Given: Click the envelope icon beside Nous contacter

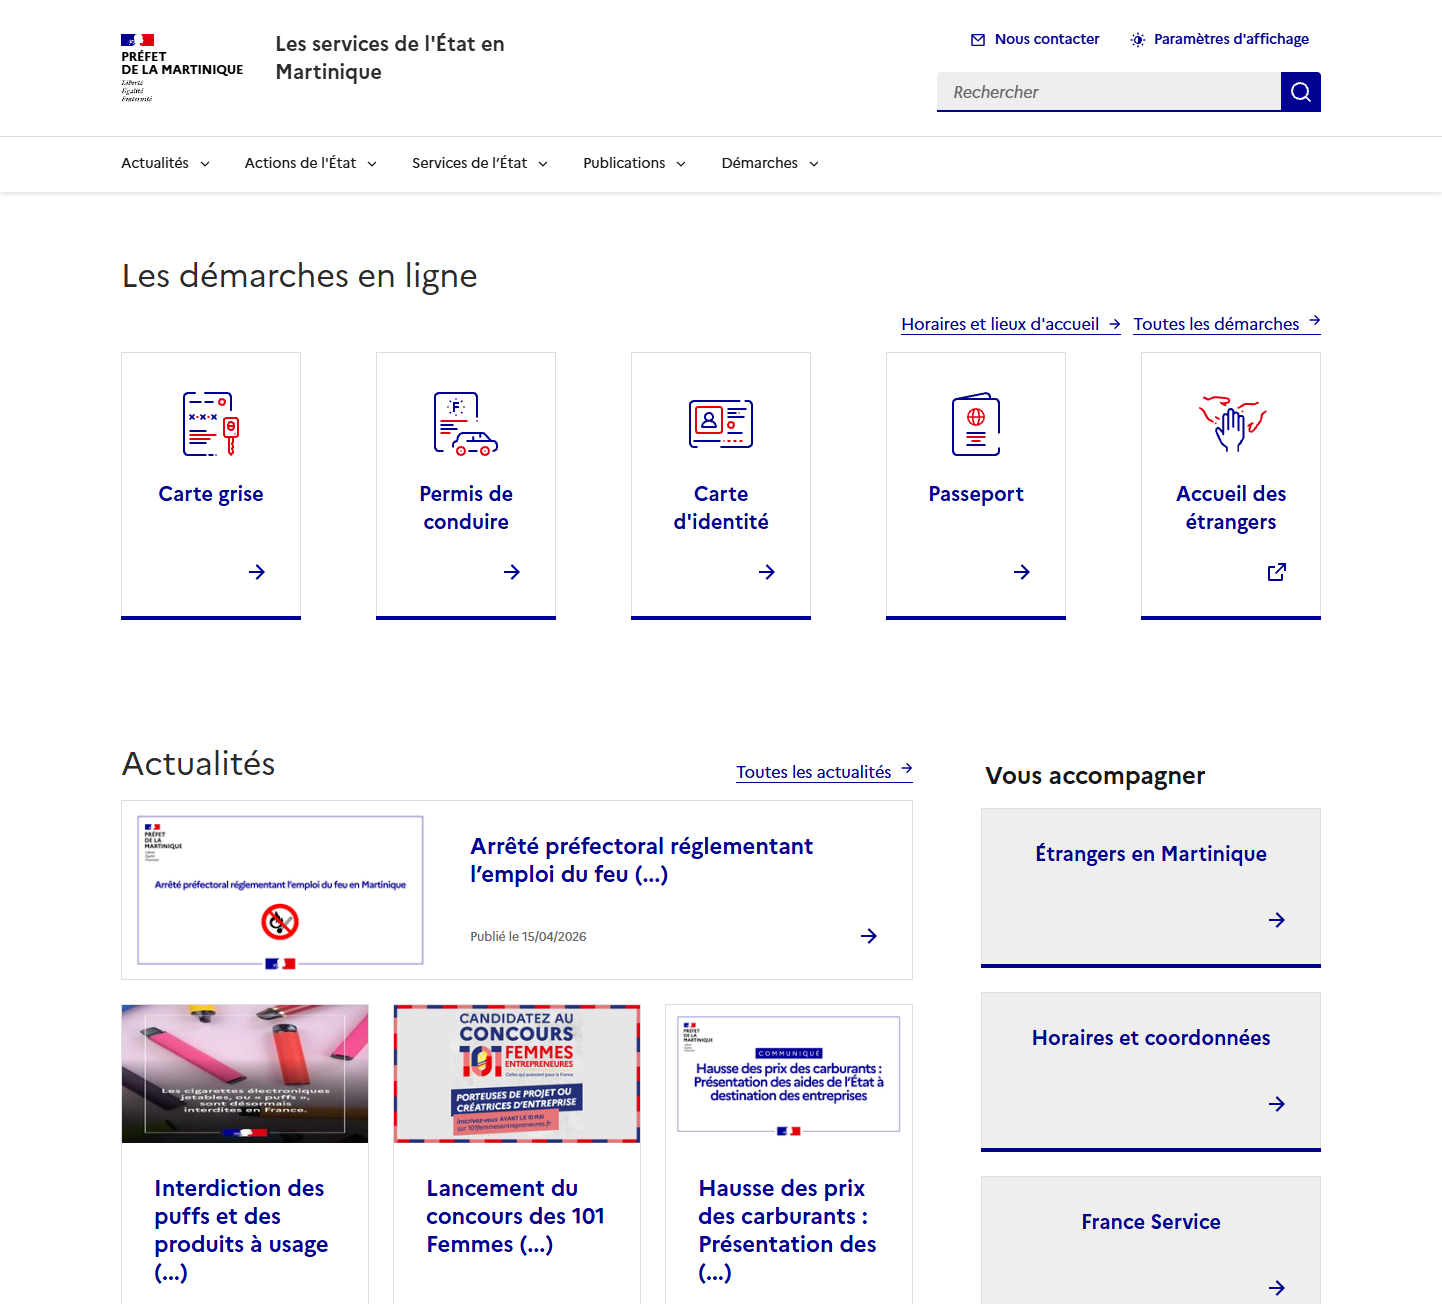Looking at the screenshot, I should click(x=978, y=40).
